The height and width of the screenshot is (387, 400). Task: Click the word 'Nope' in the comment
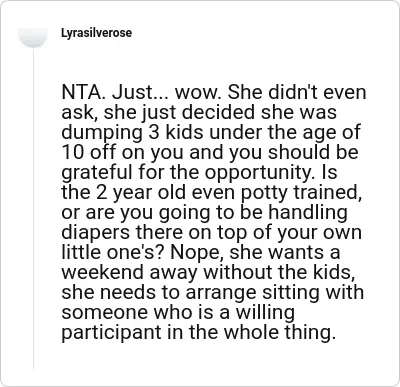(196, 252)
